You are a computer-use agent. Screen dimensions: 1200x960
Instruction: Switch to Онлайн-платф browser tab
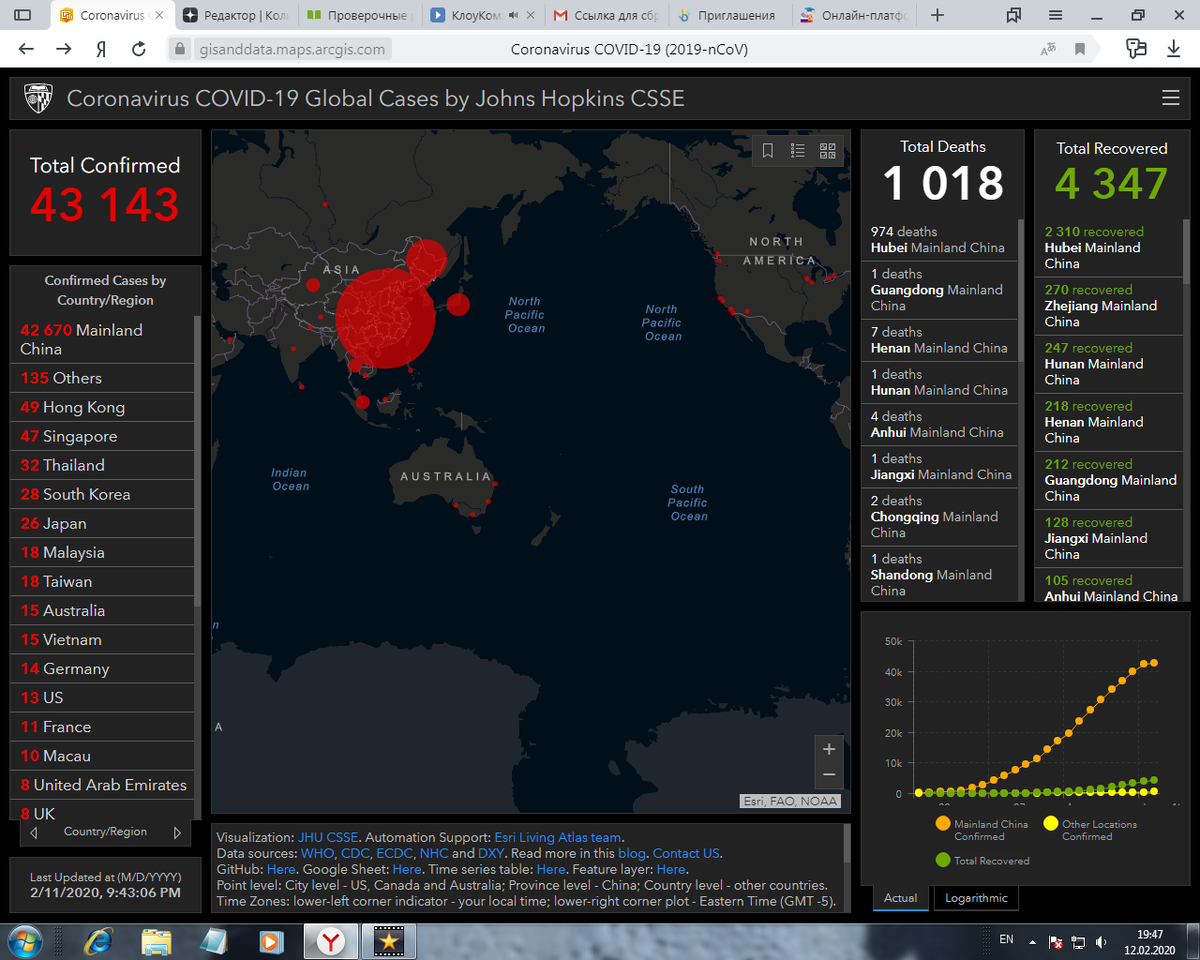point(852,15)
